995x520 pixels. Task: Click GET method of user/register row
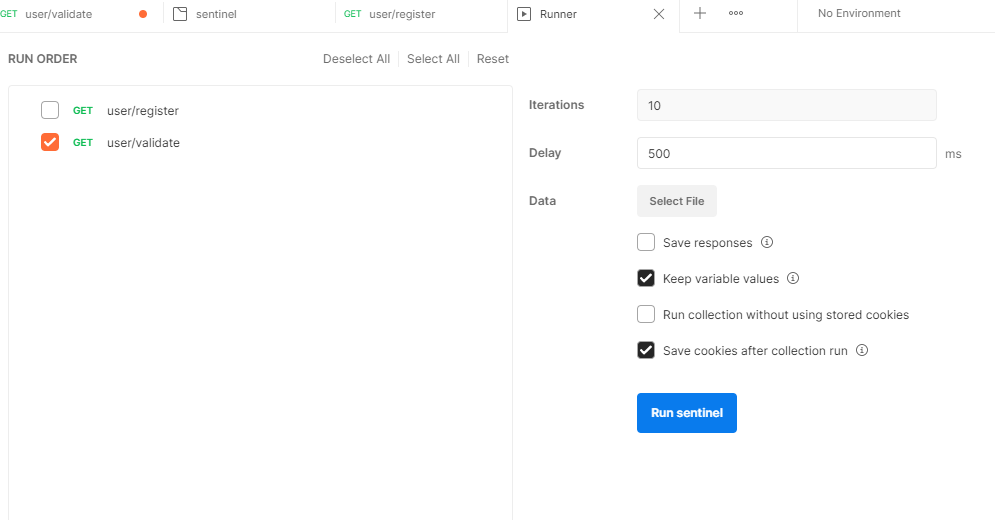click(x=82, y=110)
